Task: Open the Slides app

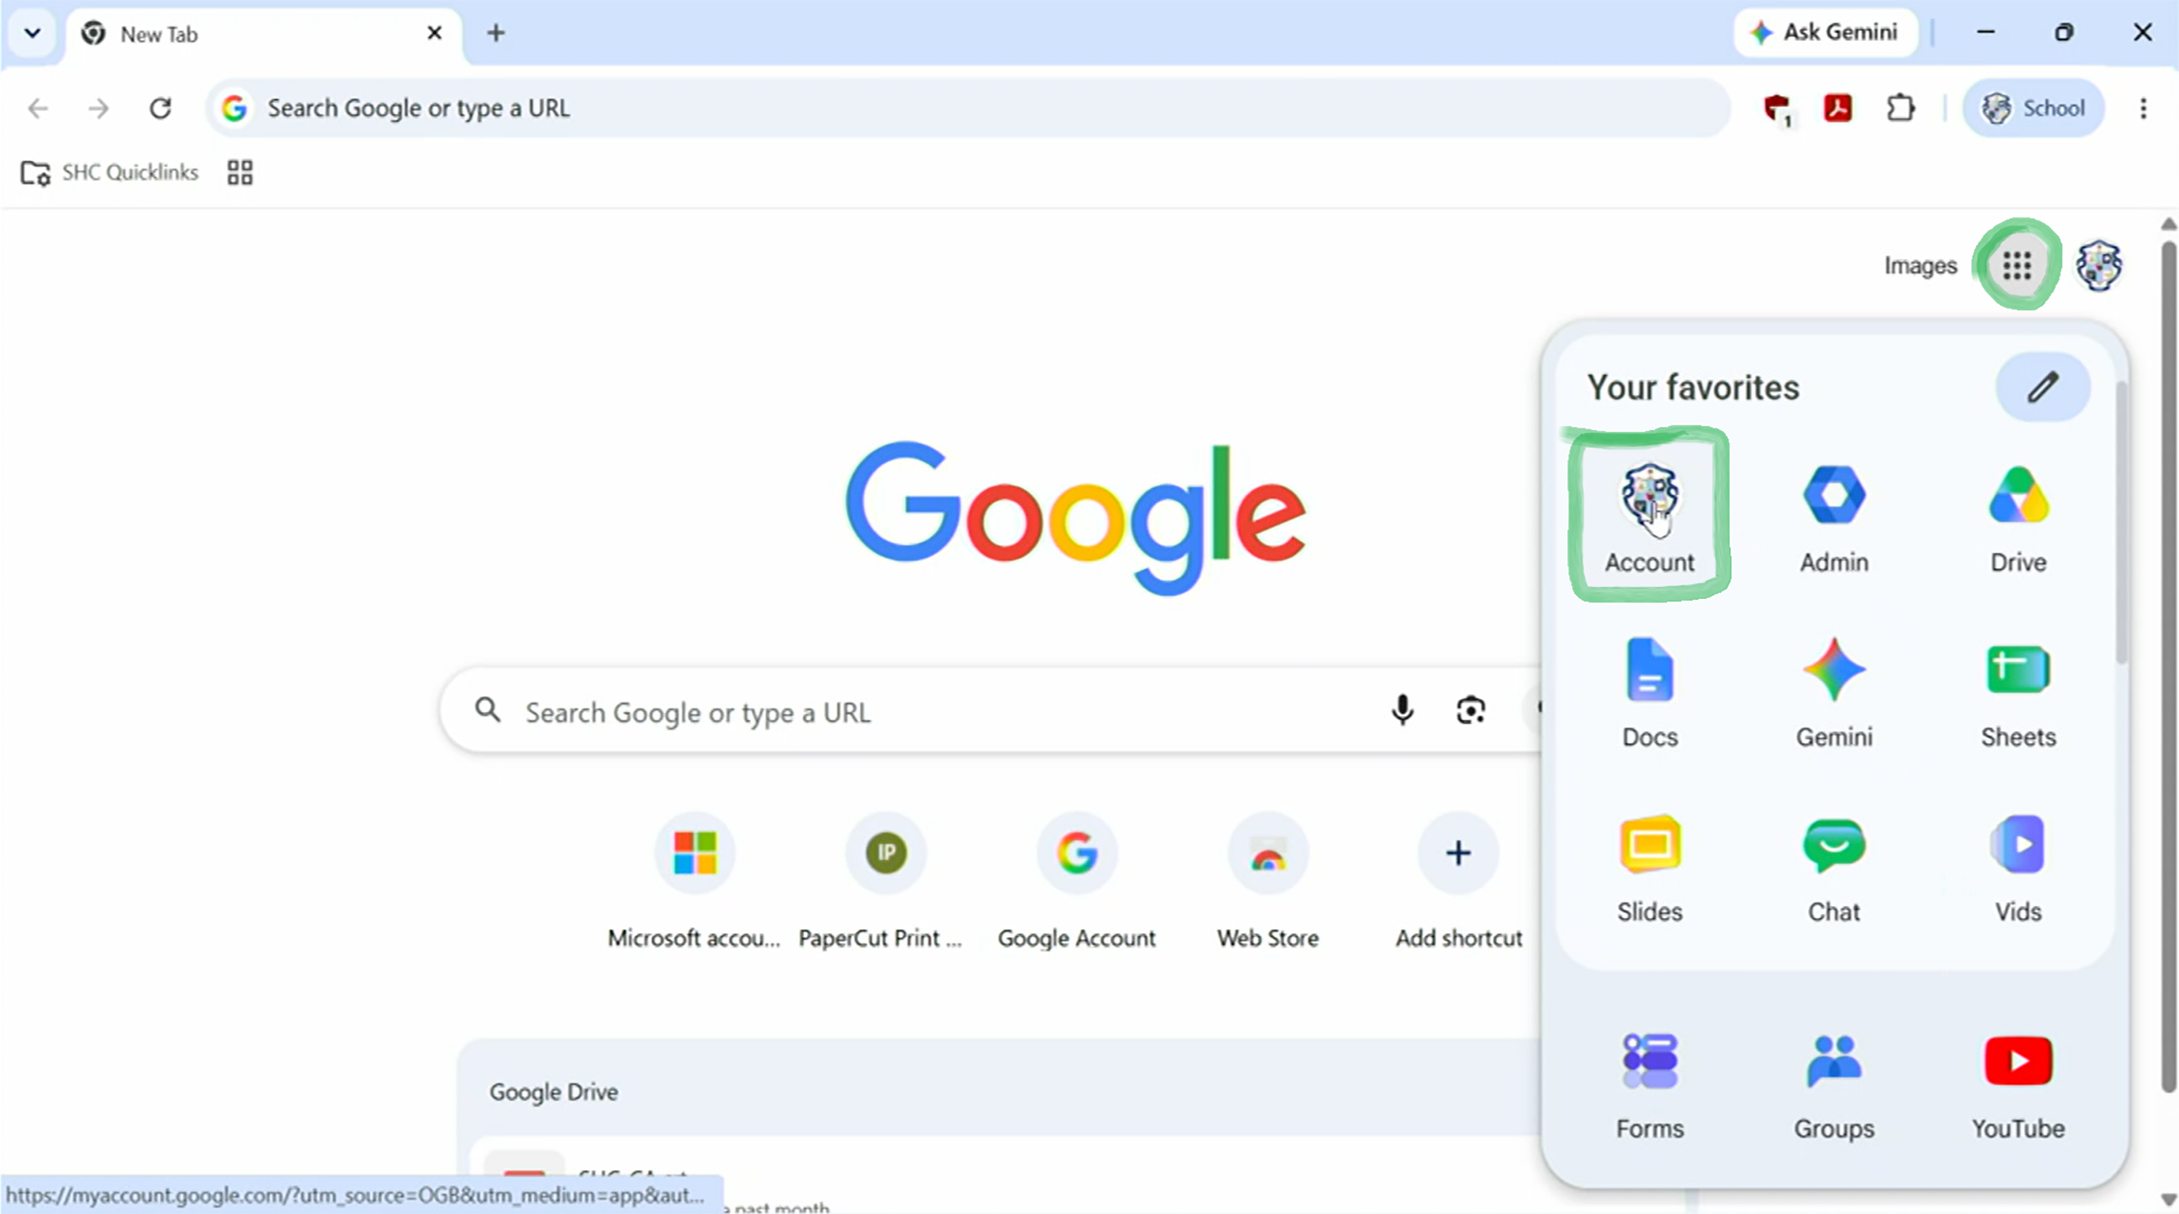Action: pos(1649,866)
